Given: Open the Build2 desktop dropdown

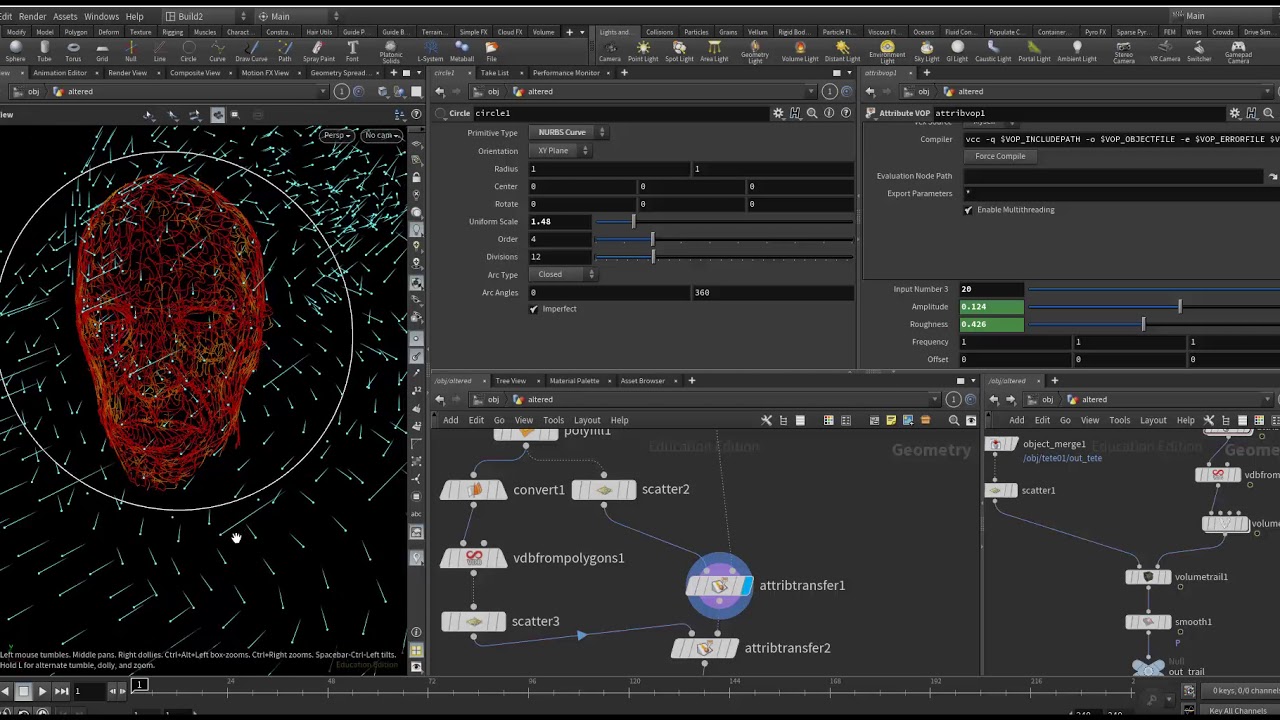Looking at the screenshot, I should (x=205, y=16).
